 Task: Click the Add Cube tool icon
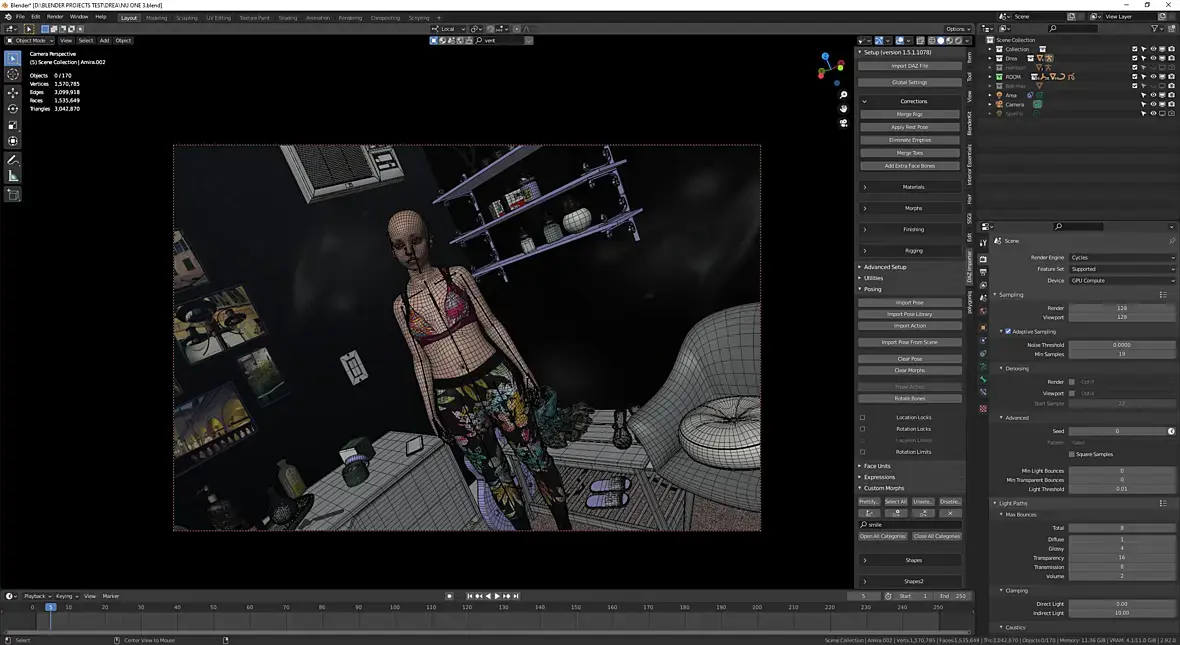(13, 195)
